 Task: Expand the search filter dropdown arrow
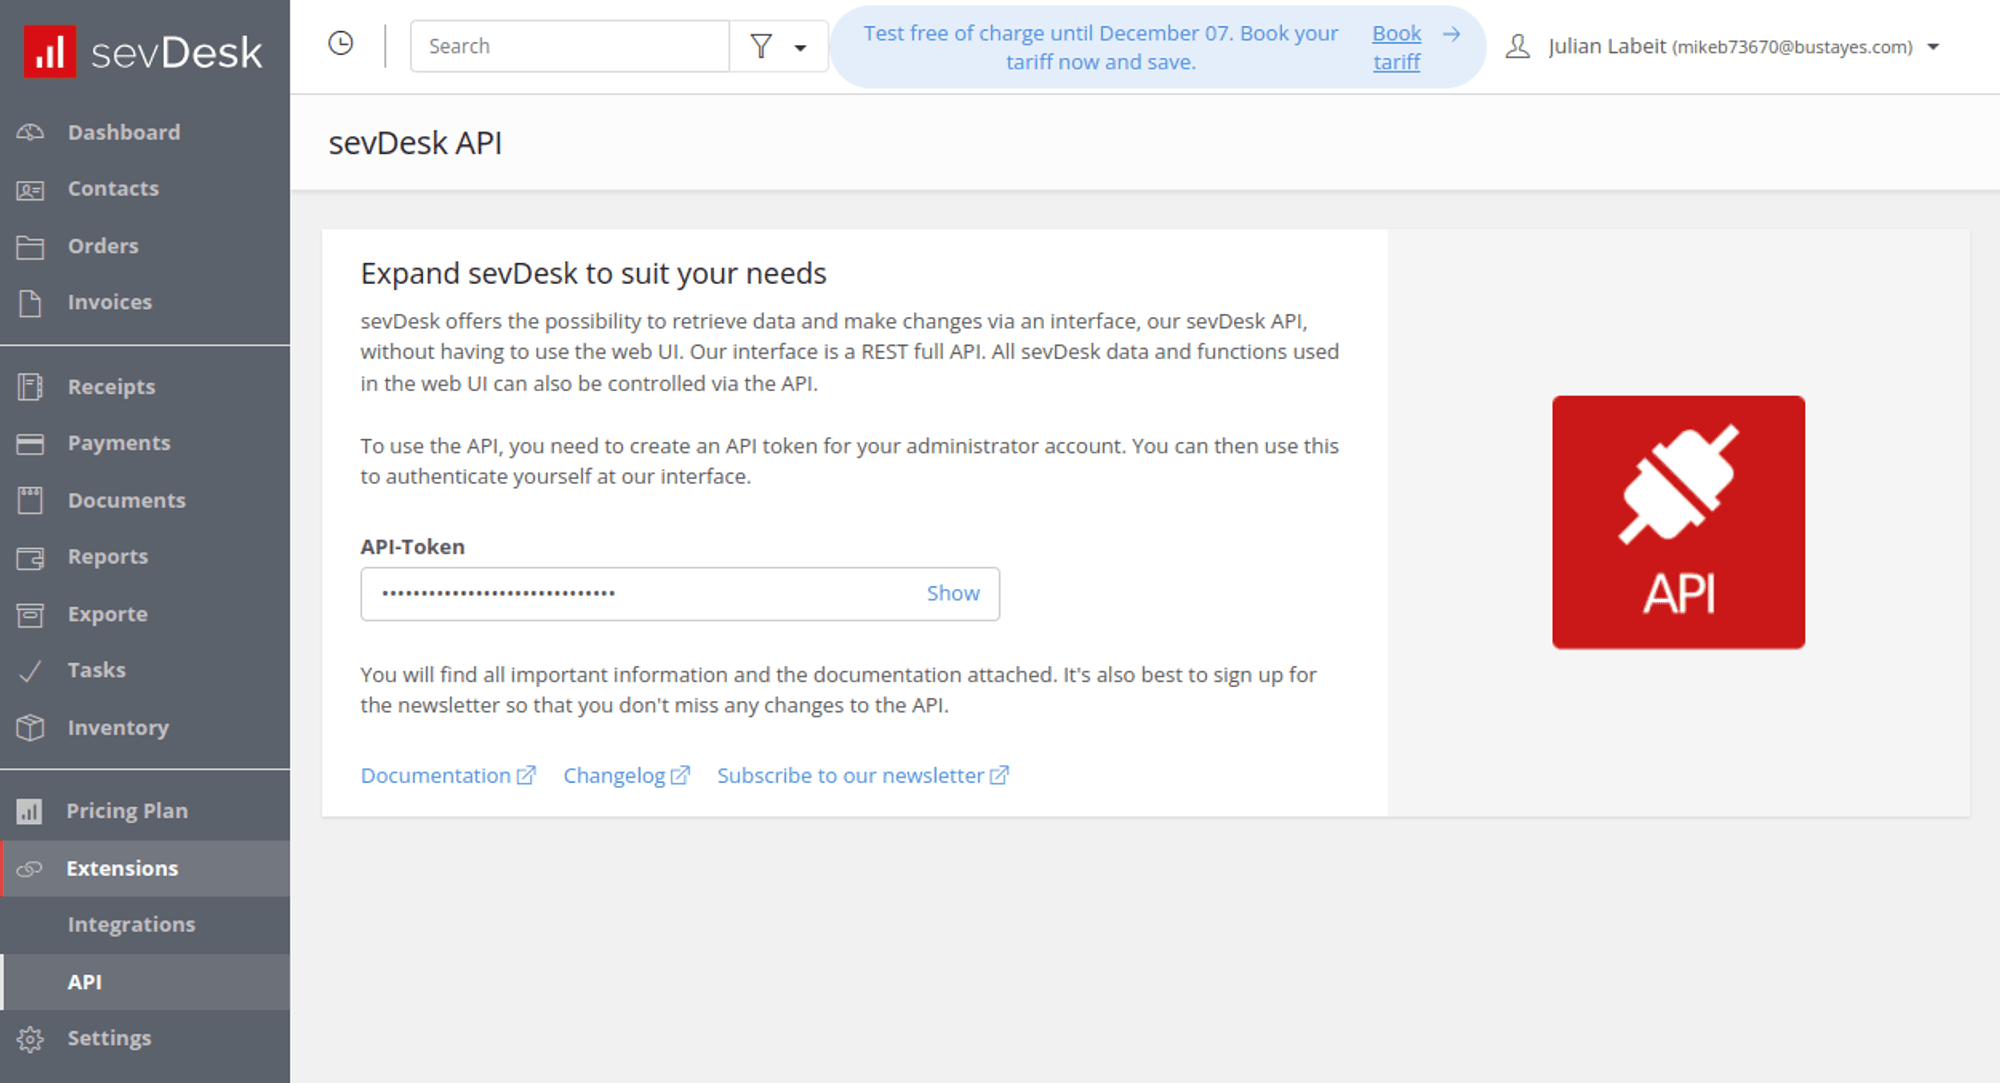(x=800, y=47)
